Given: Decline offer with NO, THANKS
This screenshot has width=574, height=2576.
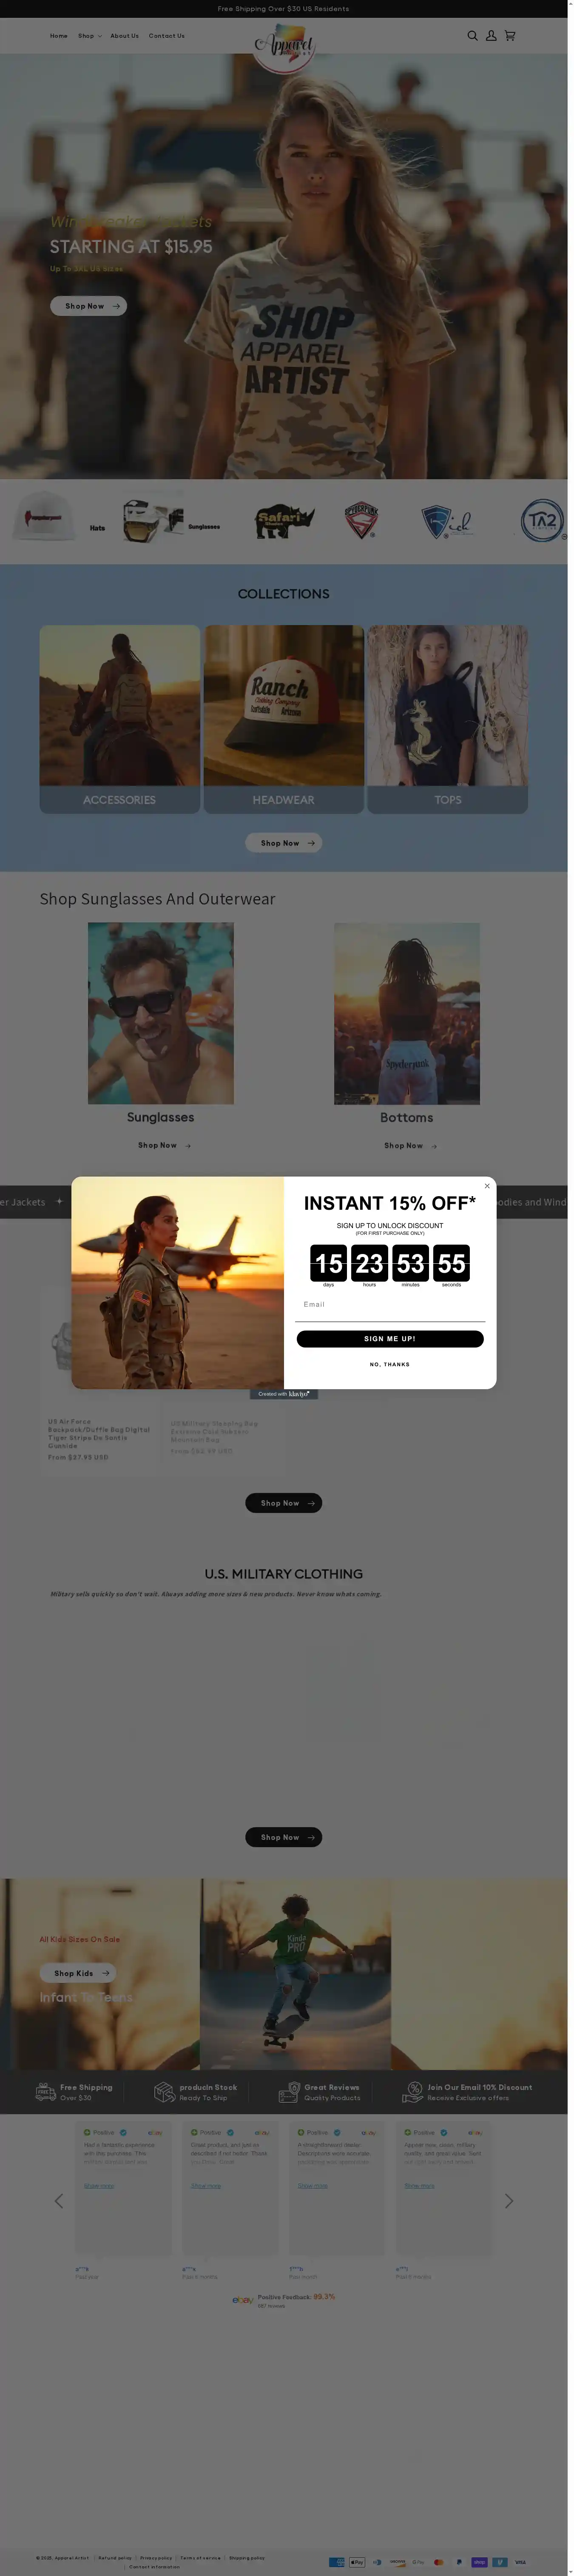Looking at the screenshot, I should pos(390,1365).
